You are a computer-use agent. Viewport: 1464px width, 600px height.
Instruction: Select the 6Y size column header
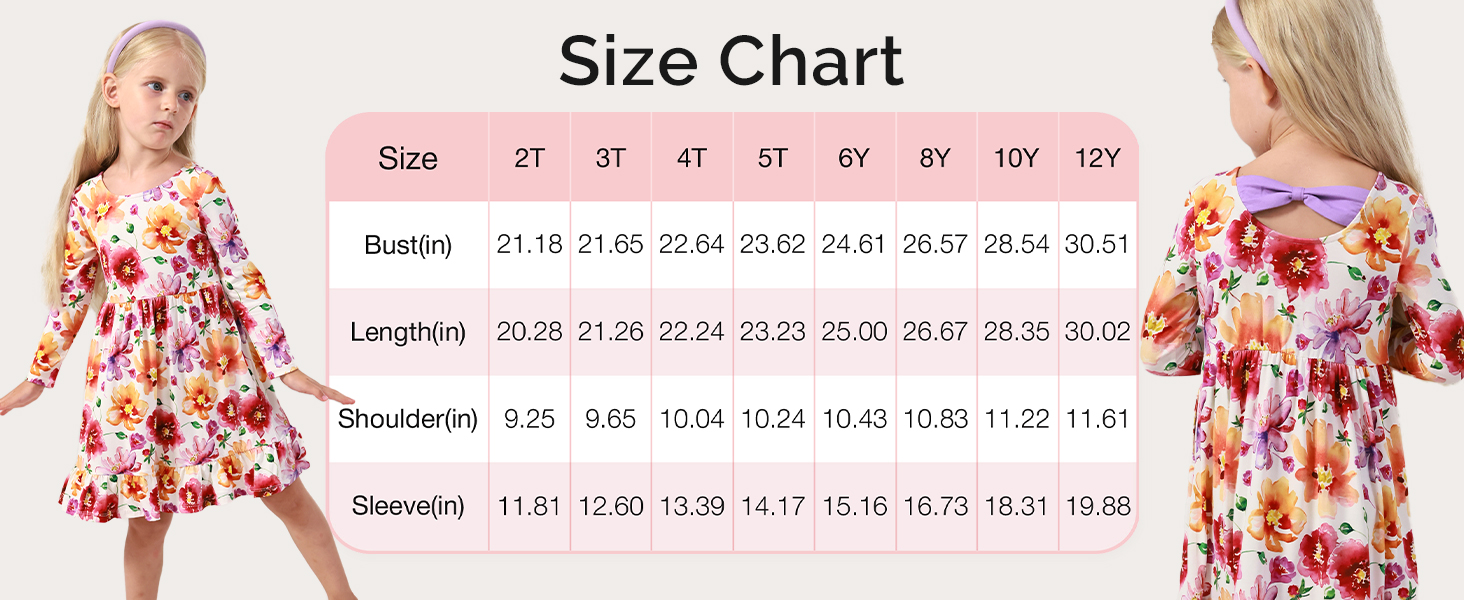(x=853, y=158)
